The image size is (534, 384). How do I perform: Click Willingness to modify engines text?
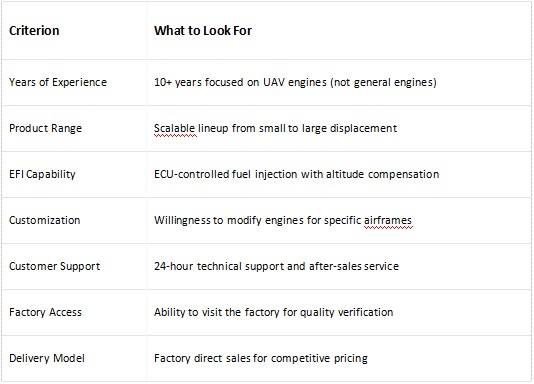[x=229, y=220]
